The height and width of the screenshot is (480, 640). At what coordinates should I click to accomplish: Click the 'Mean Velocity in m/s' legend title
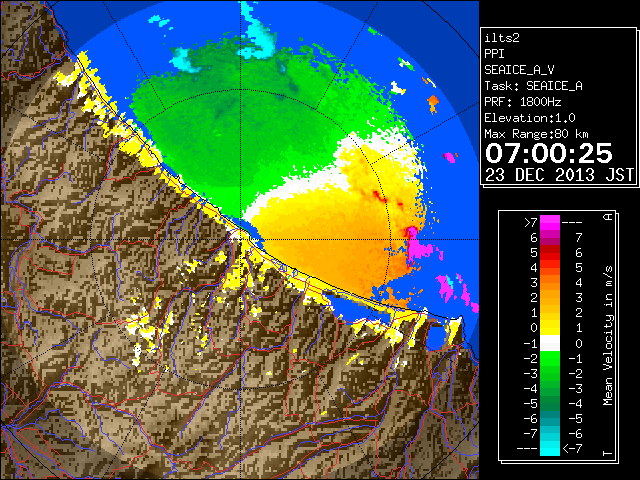[608, 336]
